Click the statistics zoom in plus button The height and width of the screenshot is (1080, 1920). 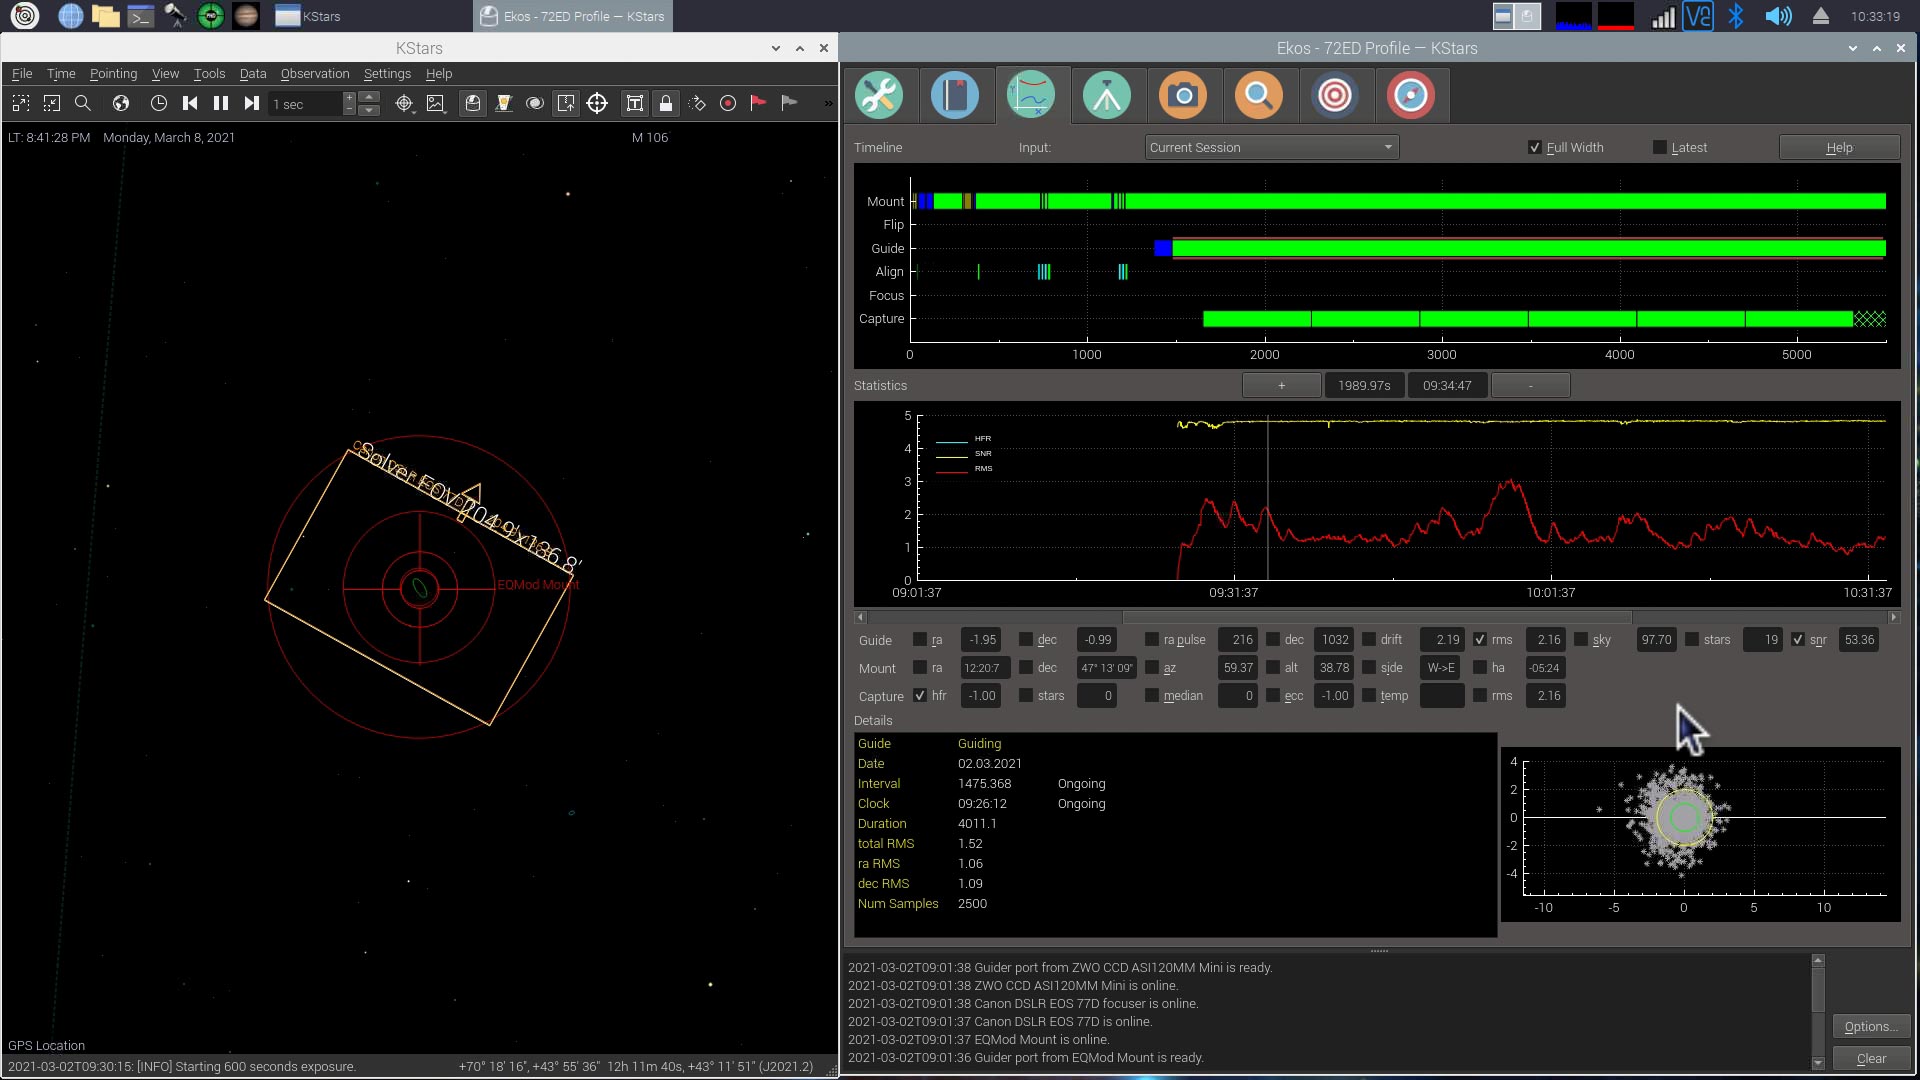[x=1281, y=386]
